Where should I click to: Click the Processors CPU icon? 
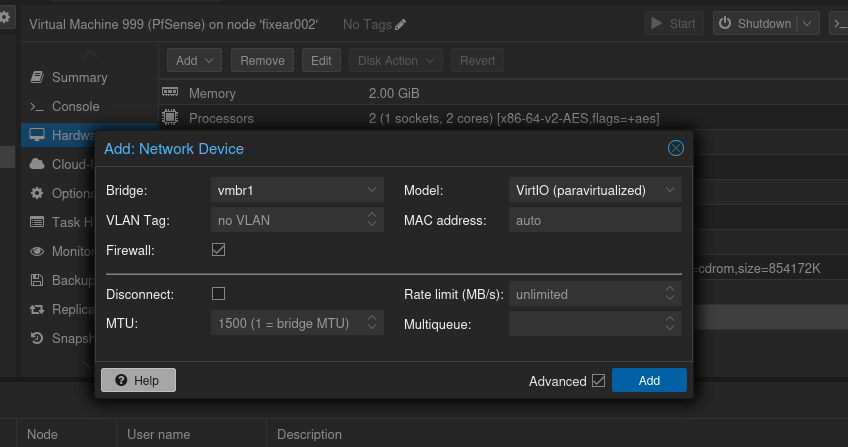click(x=170, y=118)
